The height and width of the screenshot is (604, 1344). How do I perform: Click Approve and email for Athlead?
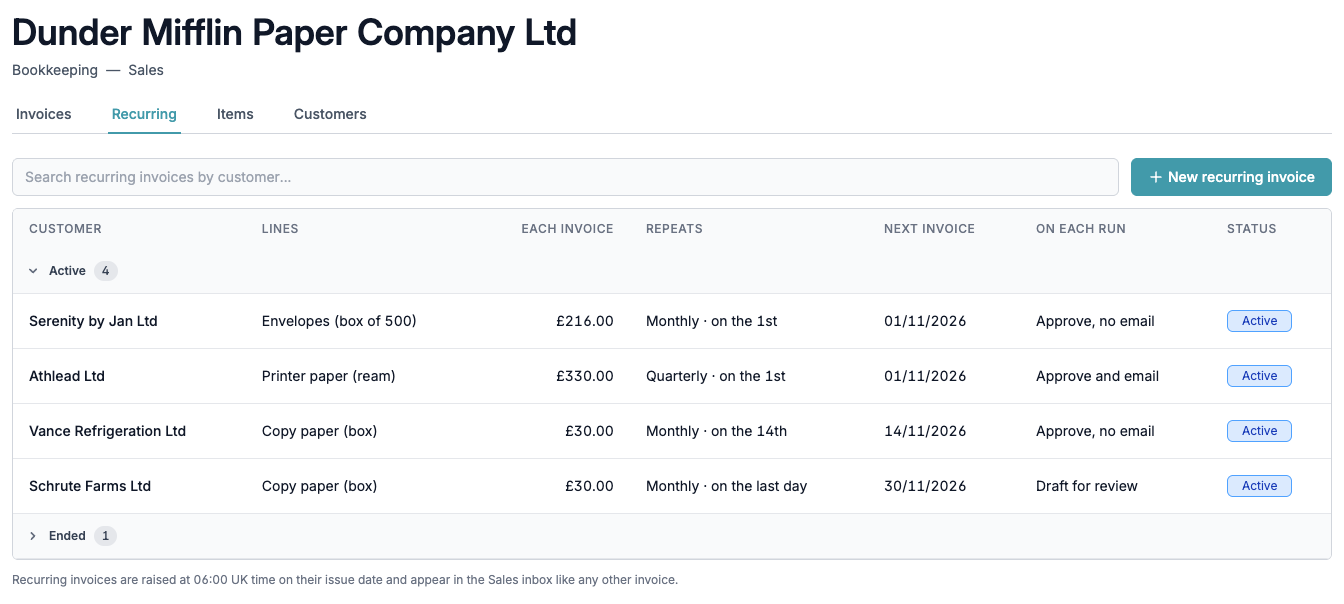[x=1097, y=376]
